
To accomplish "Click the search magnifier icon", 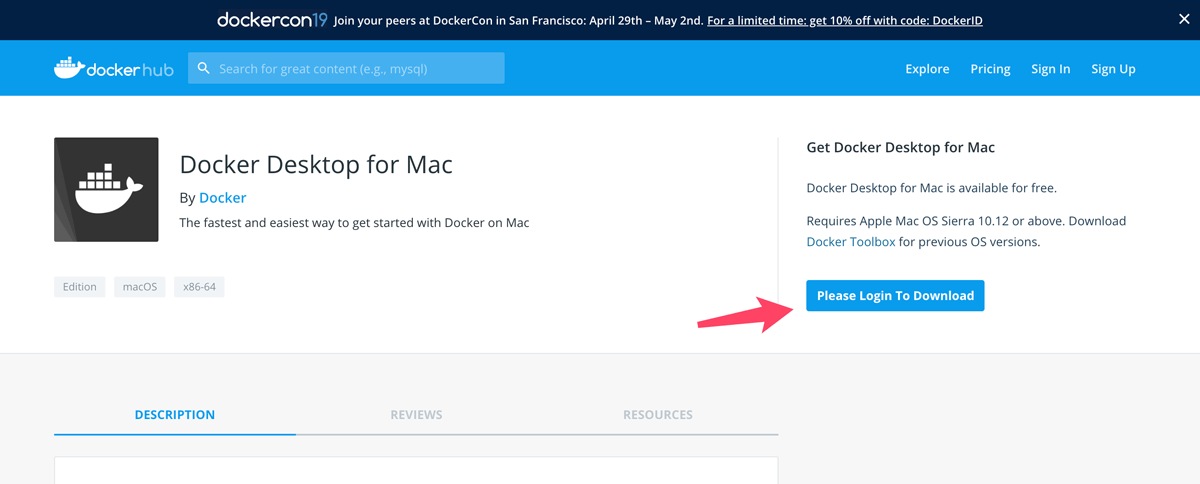I will [x=204, y=68].
